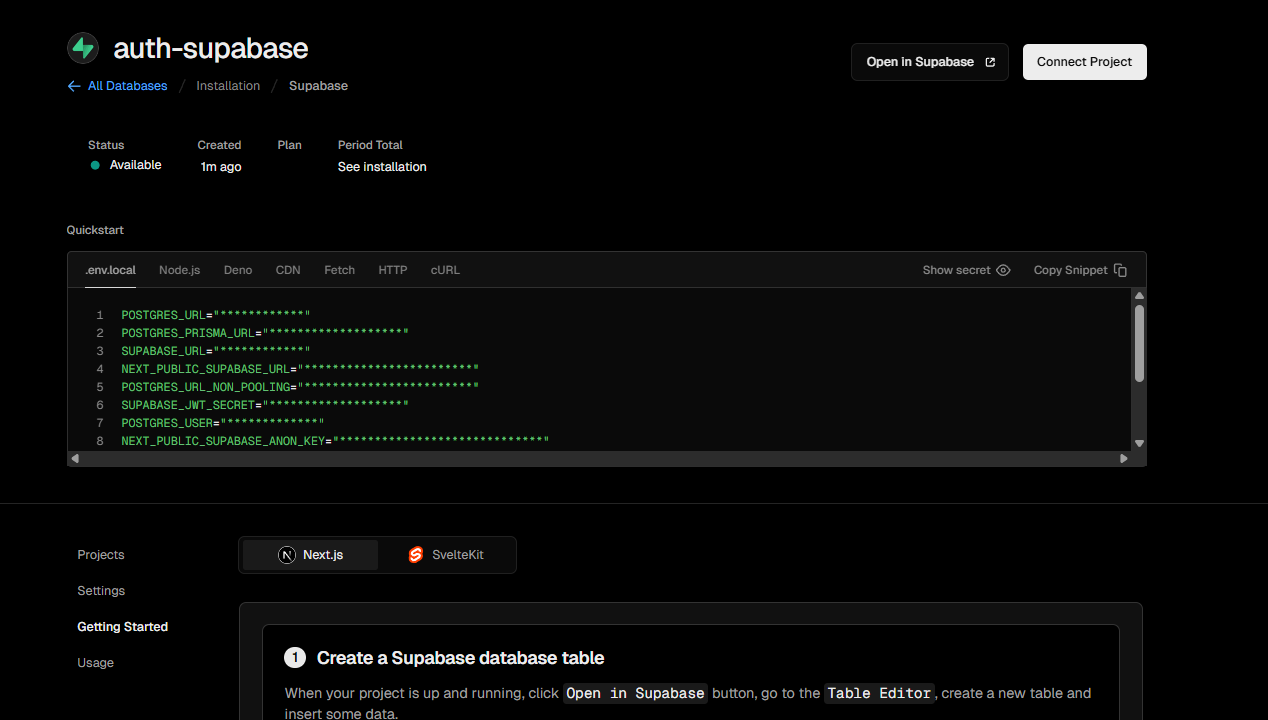1268x720 pixels.
Task: Click the POSTGRES_PRISMA_URL line
Action: tap(265, 333)
